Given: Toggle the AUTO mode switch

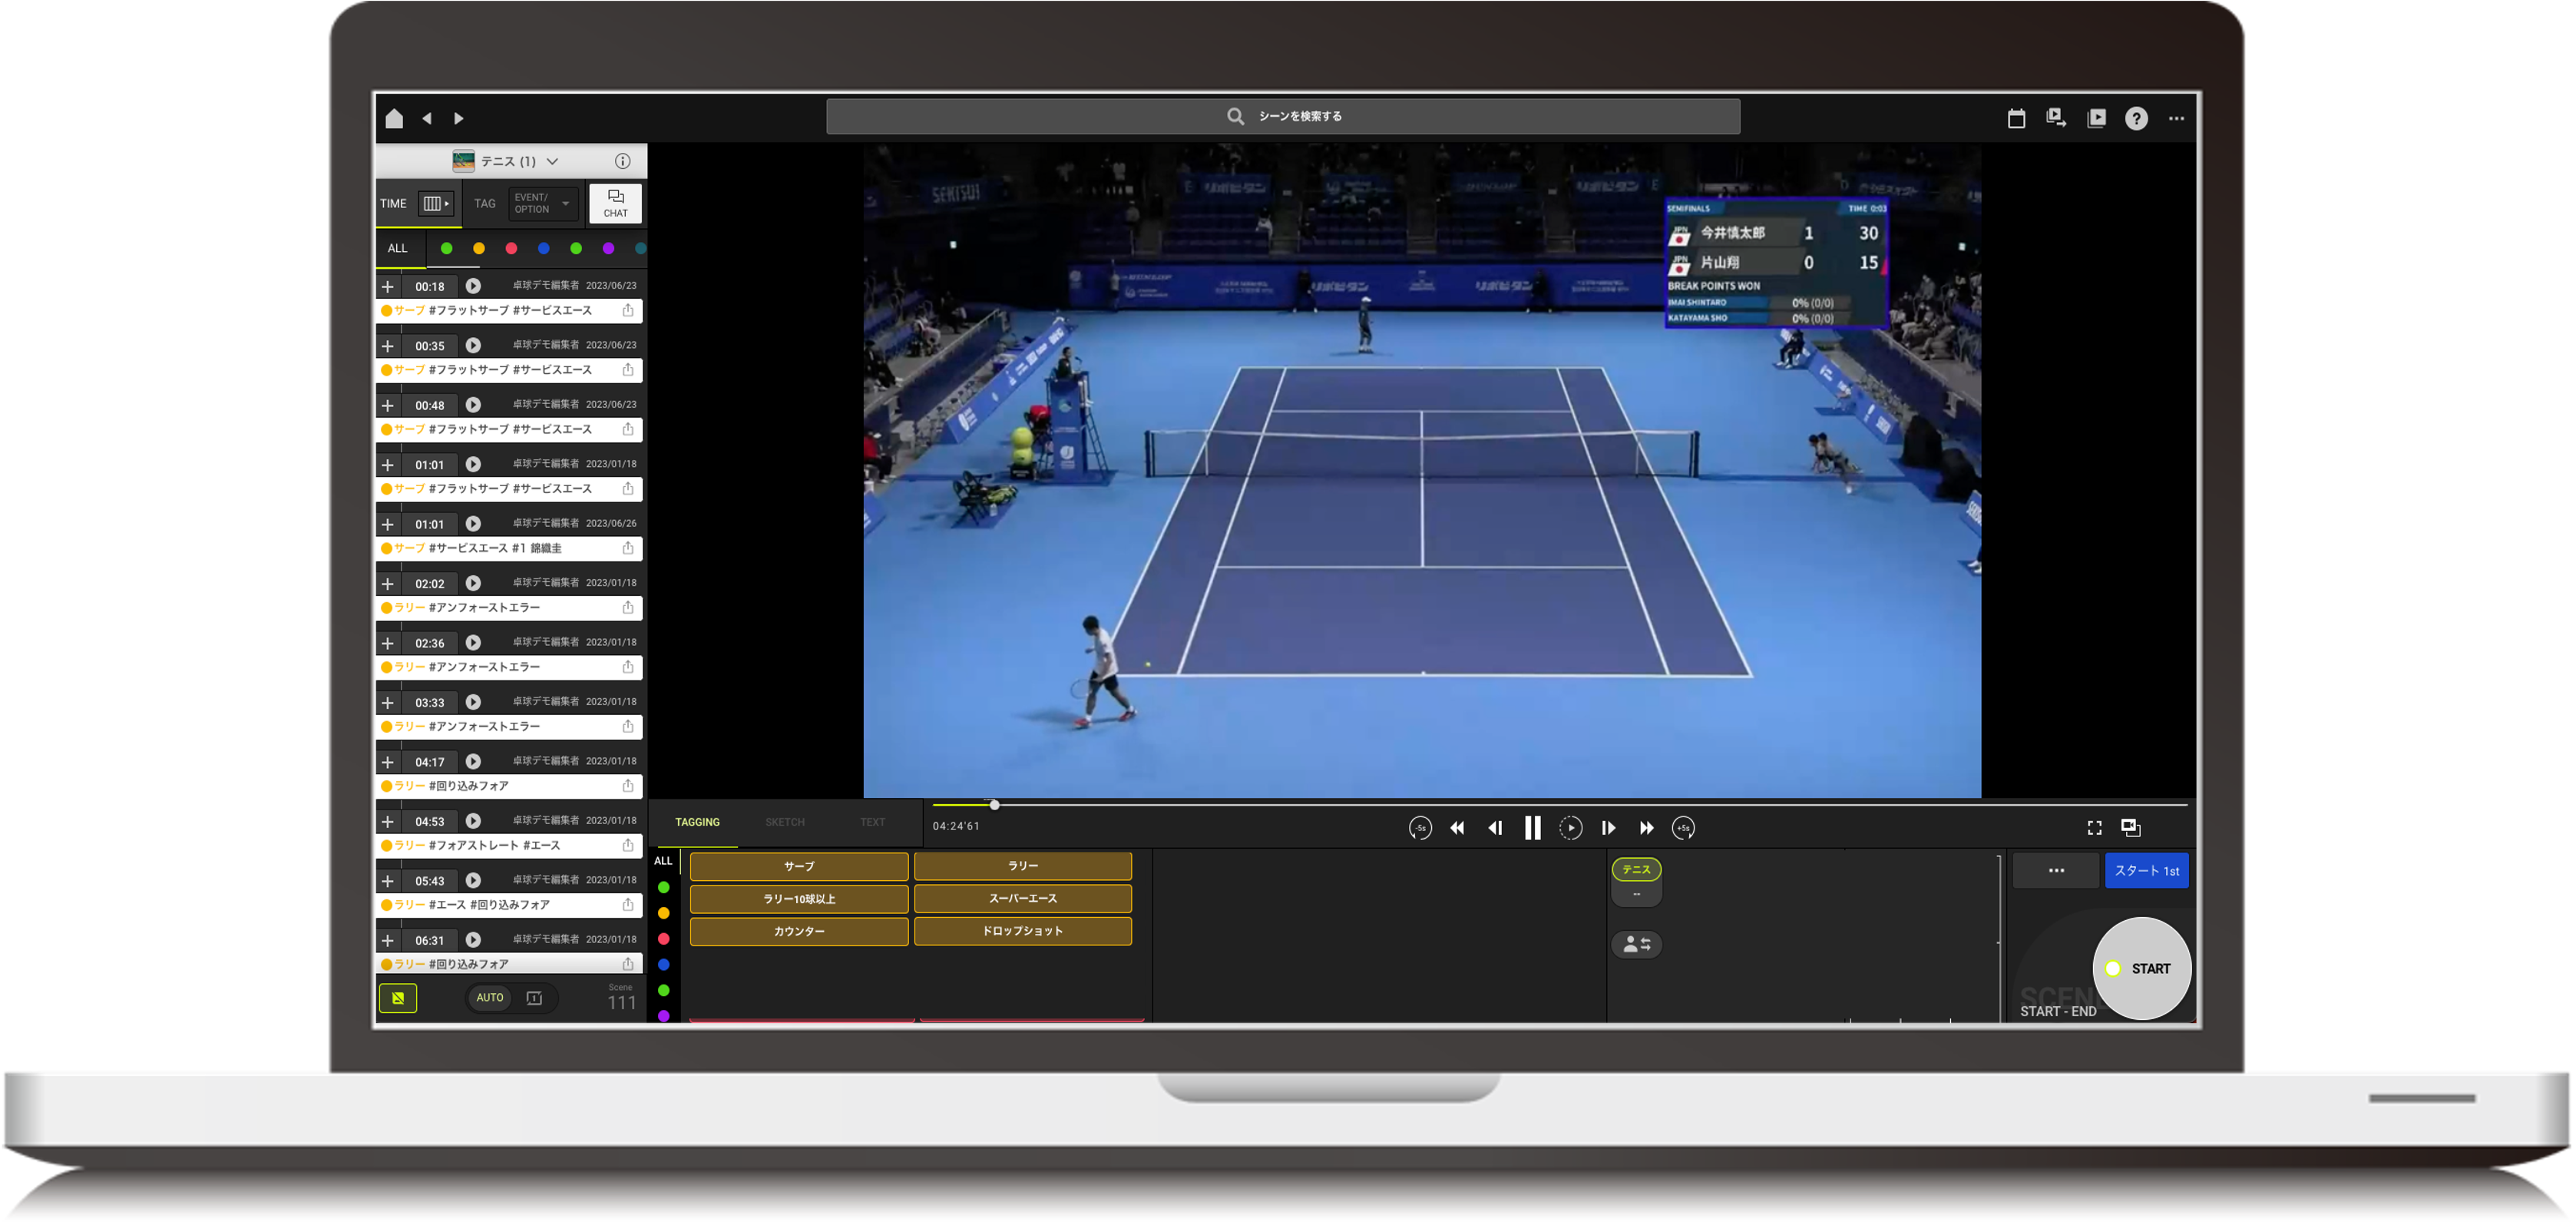Looking at the screenshot, I should pos(490,998).
